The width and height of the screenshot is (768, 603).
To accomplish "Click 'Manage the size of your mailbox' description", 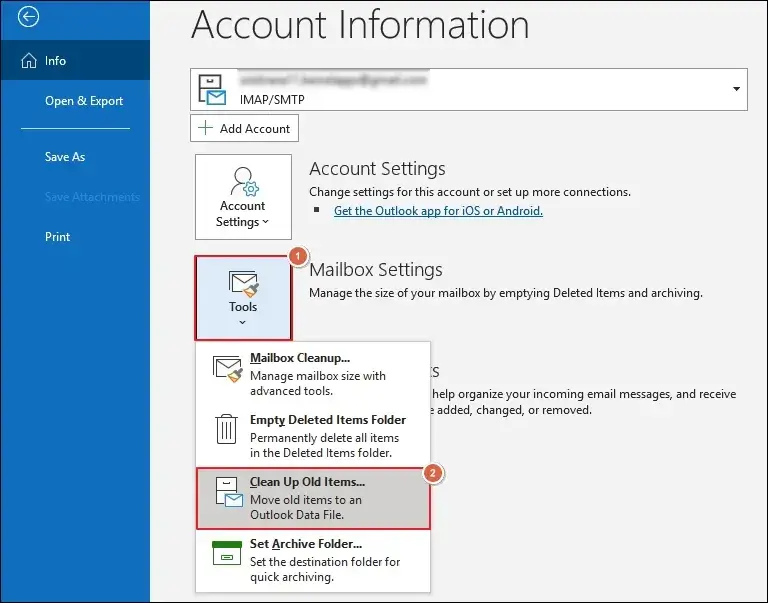I will (x=505, y=293).
